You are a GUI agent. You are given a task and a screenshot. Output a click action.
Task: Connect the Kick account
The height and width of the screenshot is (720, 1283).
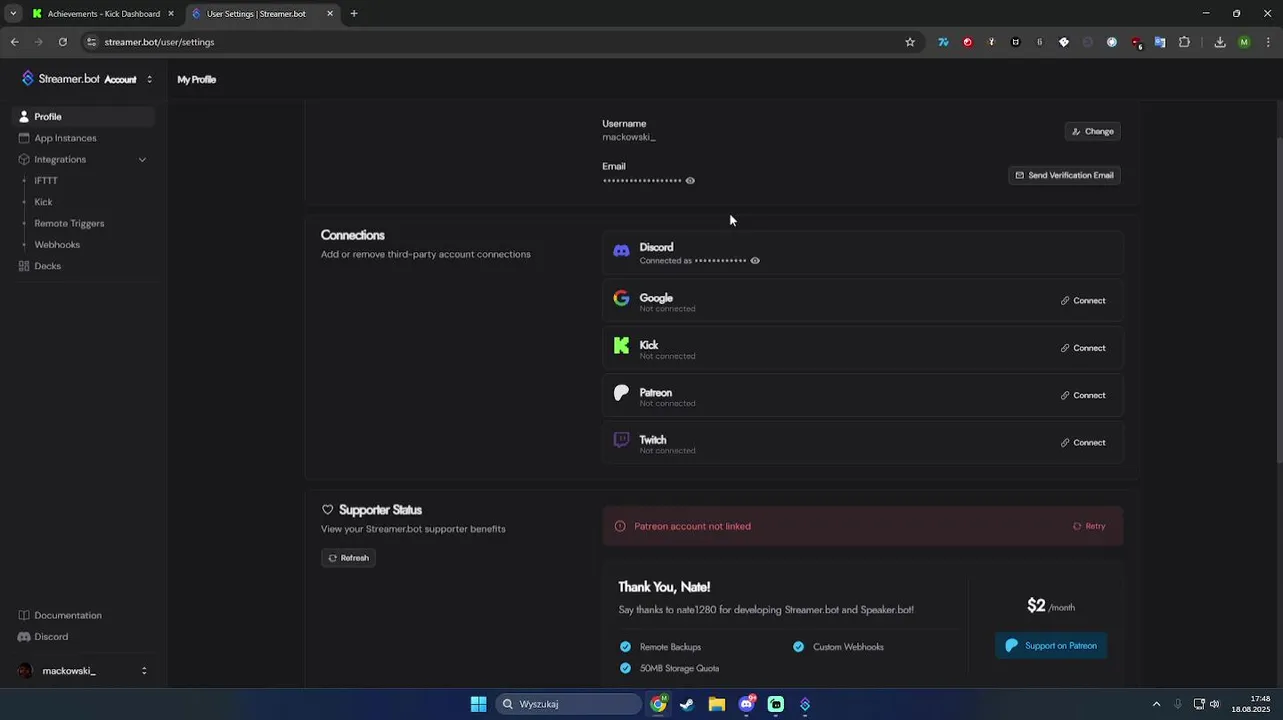pyautogui.click(x=1083, y=348)
